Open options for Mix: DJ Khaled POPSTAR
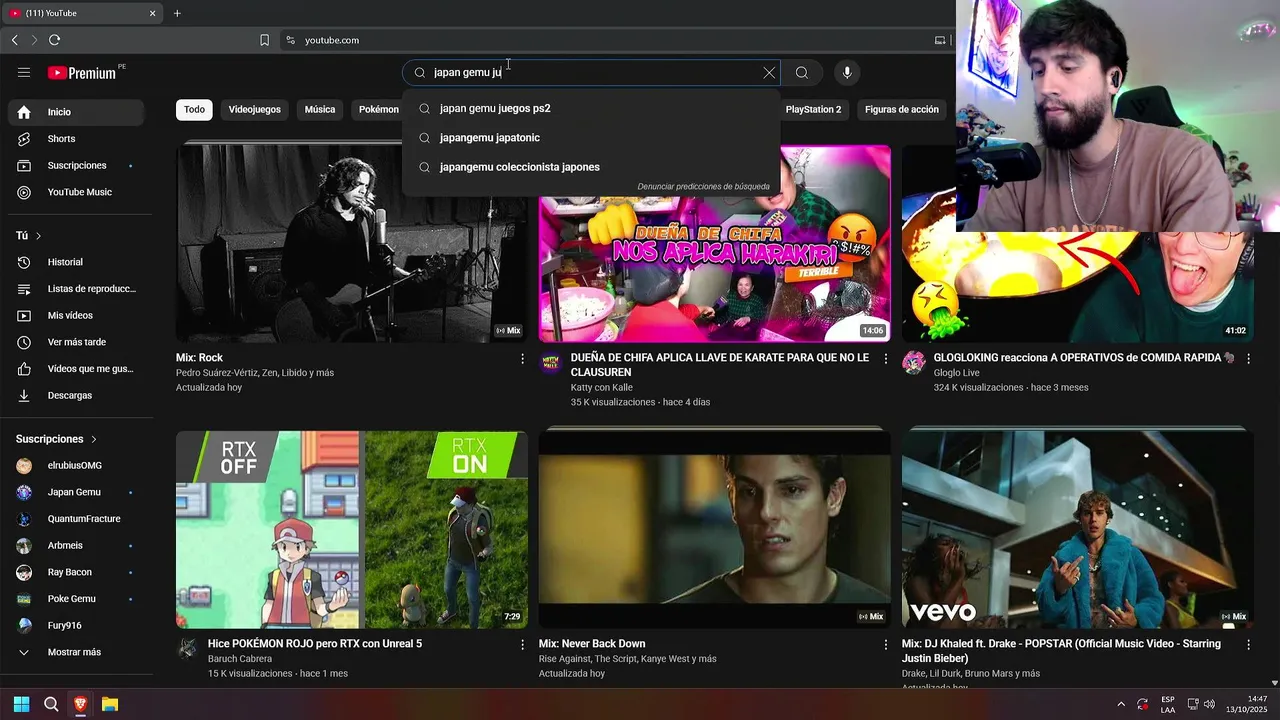The width and height of the screenshot is (1280, 720). pos(1248,645)
